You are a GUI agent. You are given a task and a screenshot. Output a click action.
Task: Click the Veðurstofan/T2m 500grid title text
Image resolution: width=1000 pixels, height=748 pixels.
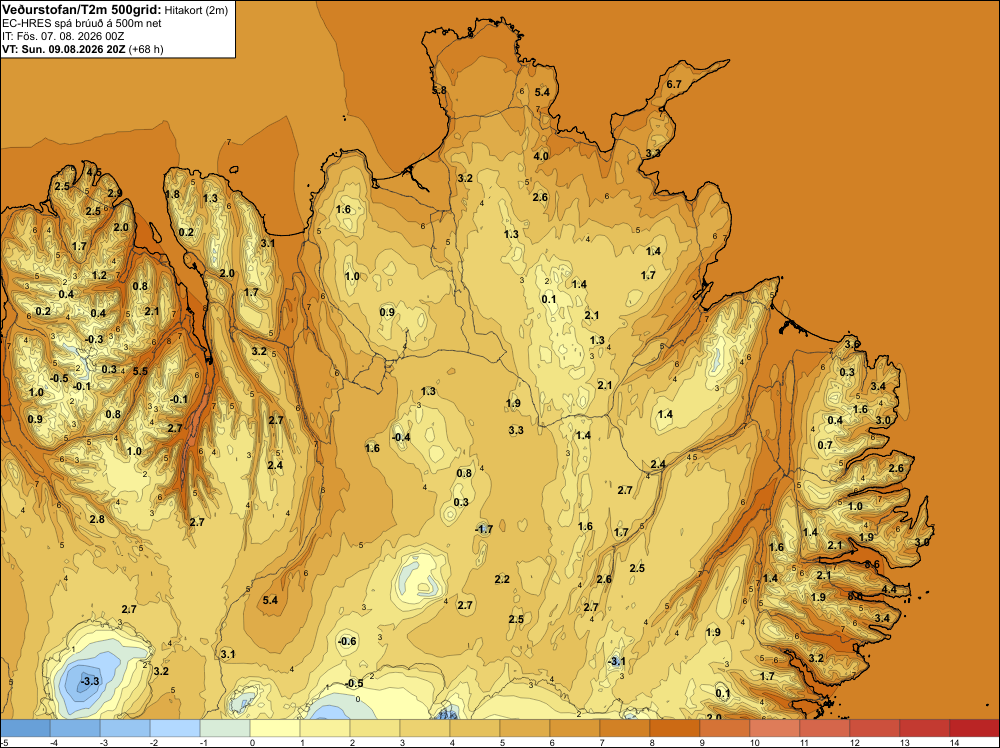[x=82, y=10]
